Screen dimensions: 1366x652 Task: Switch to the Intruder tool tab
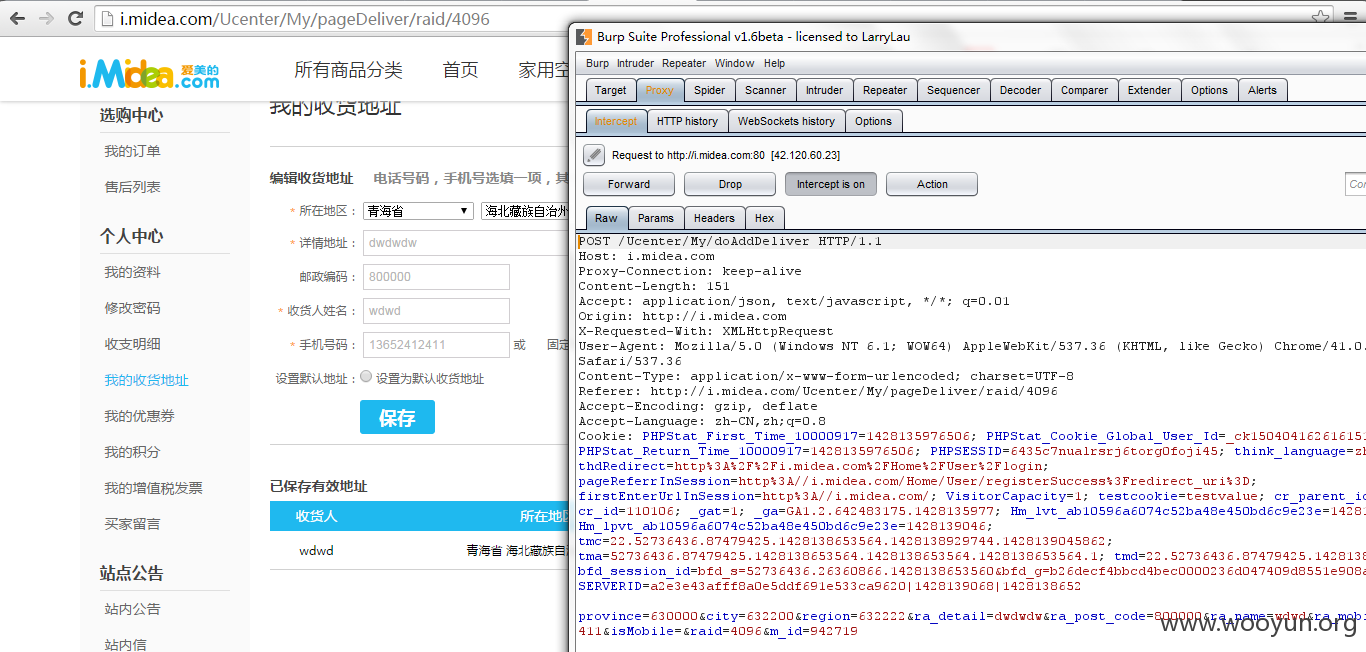click(824, 90)
